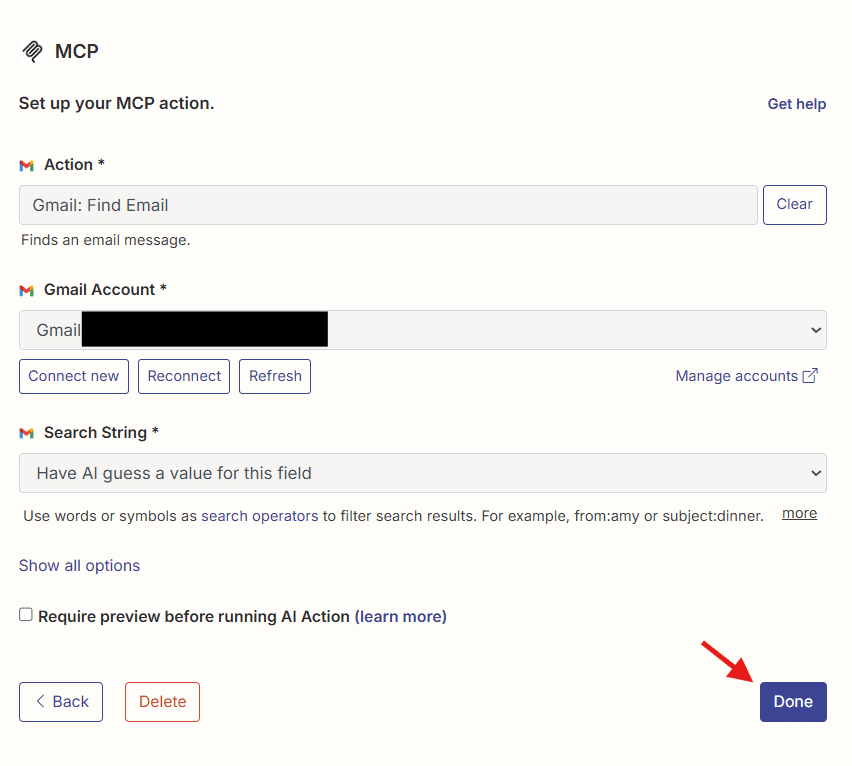Enable Require preview before running AI Action

(x=26, y=615)
